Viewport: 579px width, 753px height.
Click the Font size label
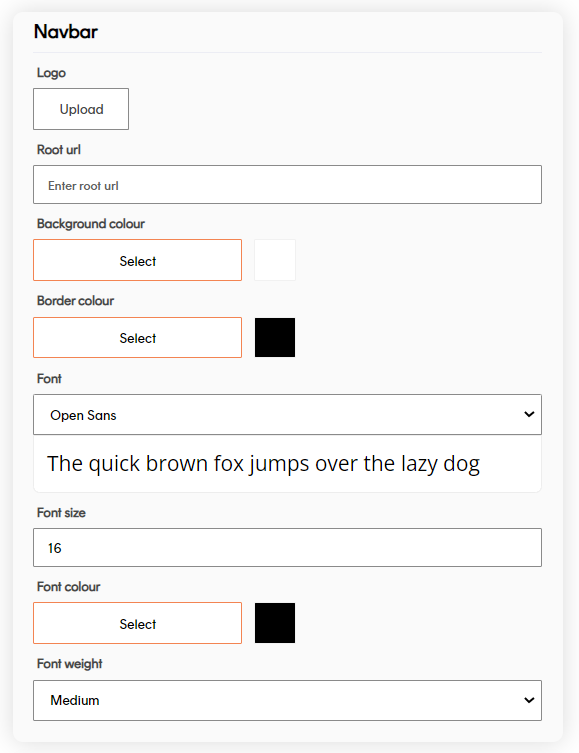coord(61,513)
